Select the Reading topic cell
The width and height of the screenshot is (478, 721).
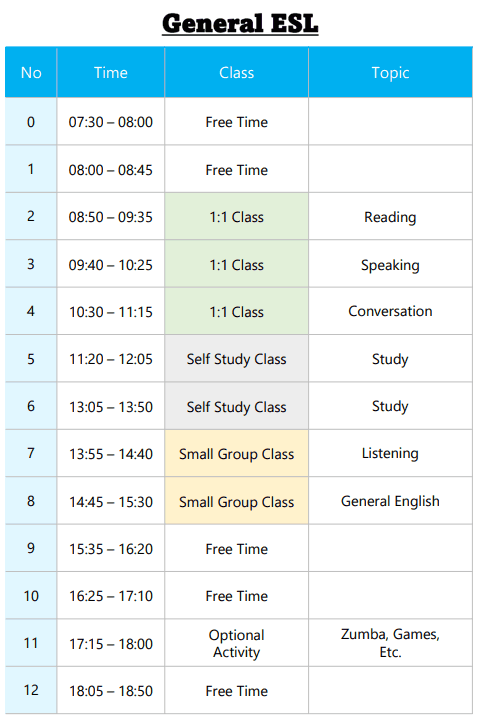point(390,217)
